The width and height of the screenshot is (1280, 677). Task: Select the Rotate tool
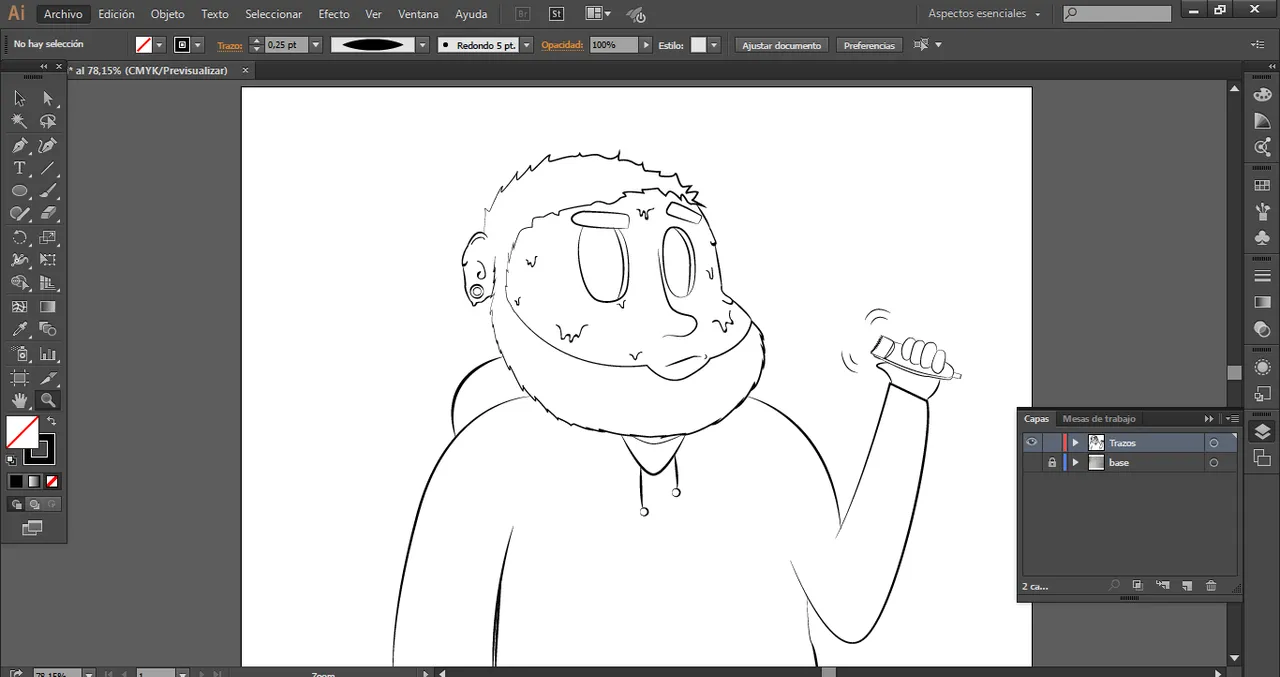click(19, 237)
